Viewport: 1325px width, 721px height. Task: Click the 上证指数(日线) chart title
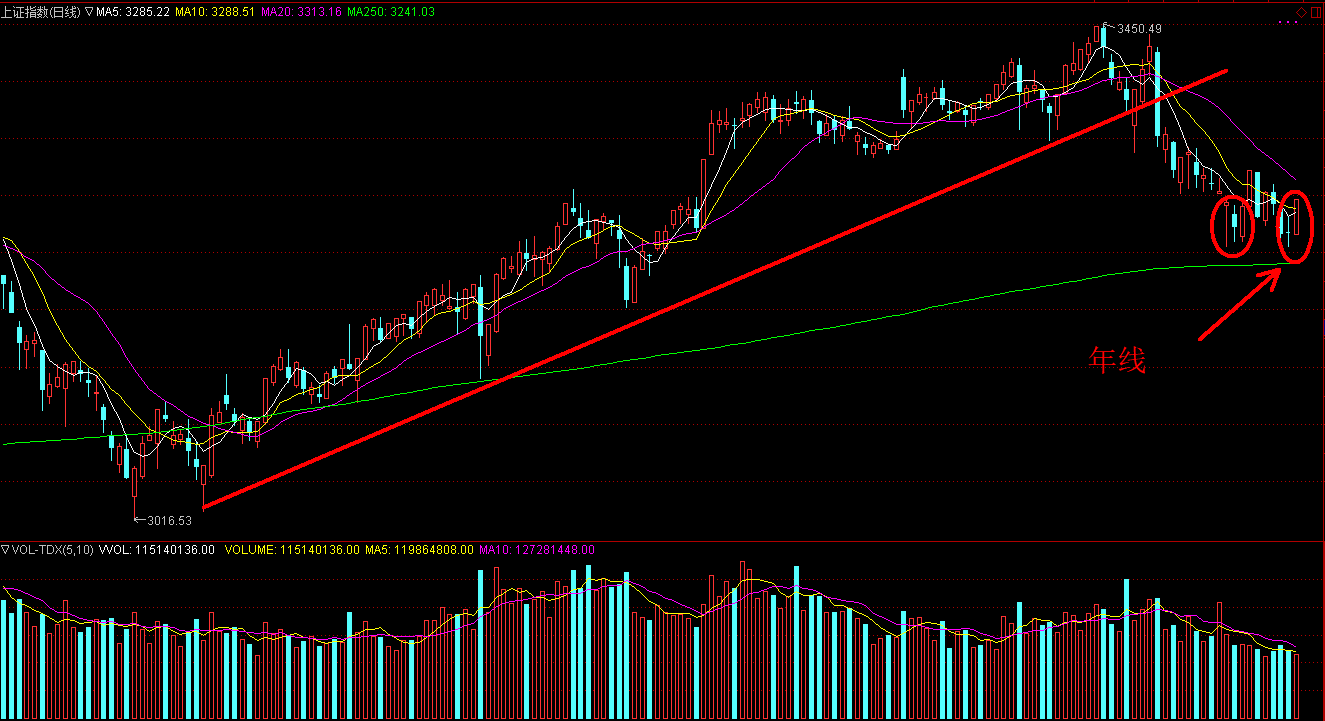click(43, 12)
